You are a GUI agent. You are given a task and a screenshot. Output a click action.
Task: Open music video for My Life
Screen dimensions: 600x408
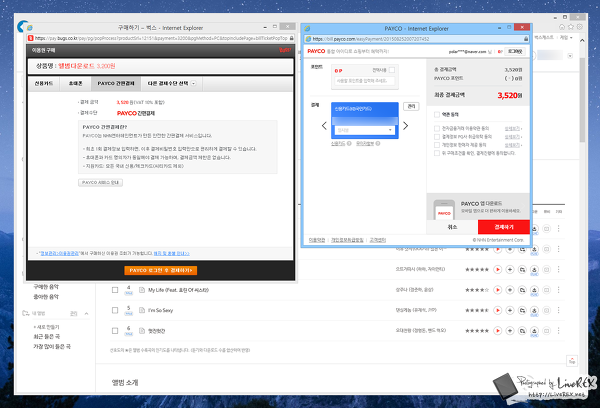click(546, 290)
